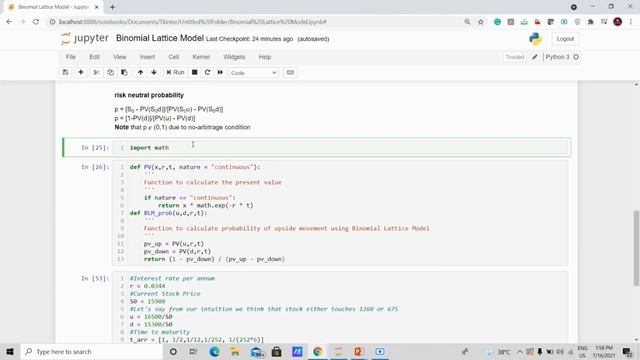
Task: Interrupt the kernel with the stop icon
Action: point(195,72)
